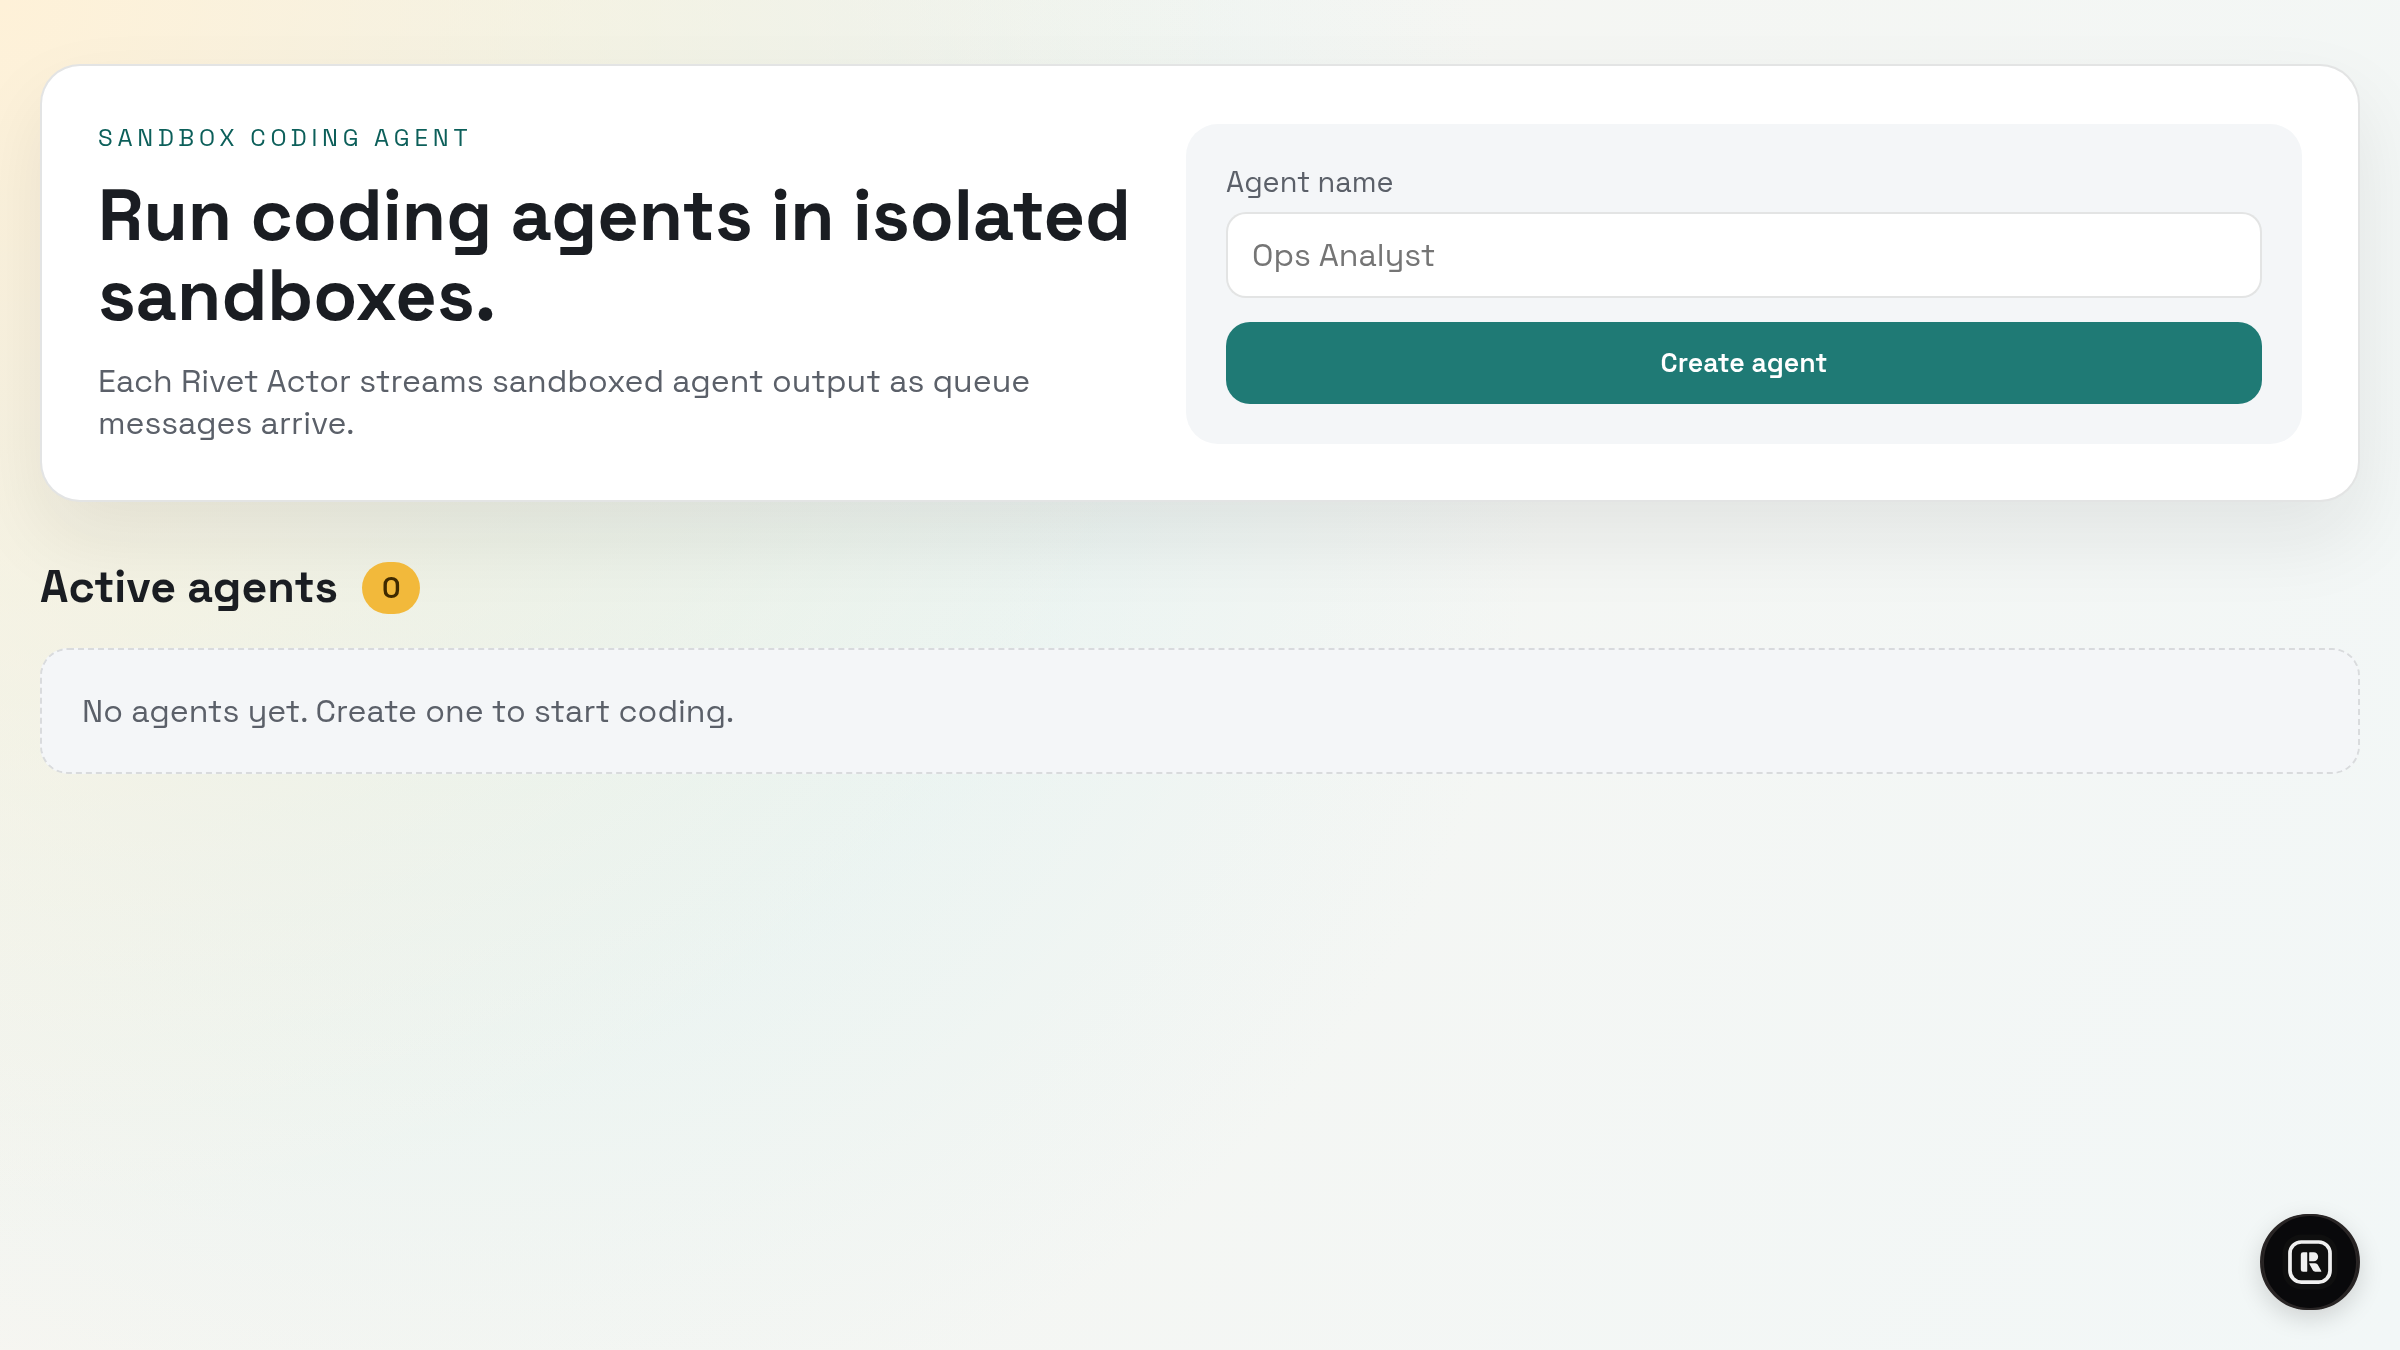Select the Active agents heading

point(188,587)
